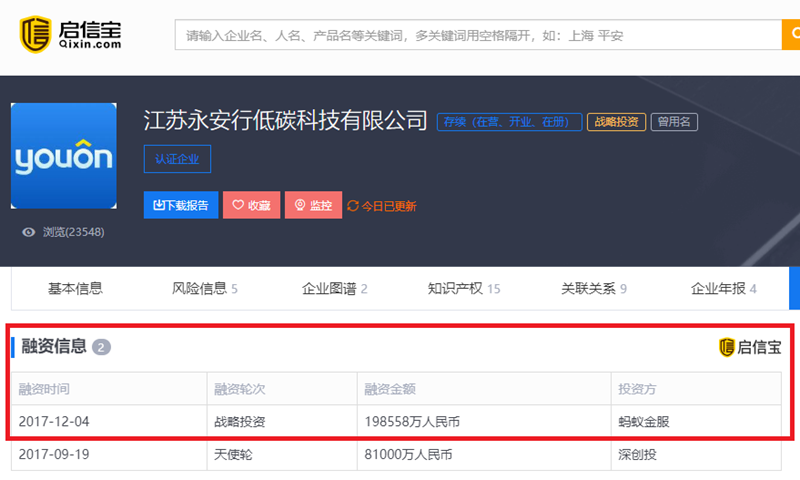Open the 风险信息 tab
The image size is (800, 480).
tap(205, 289)
